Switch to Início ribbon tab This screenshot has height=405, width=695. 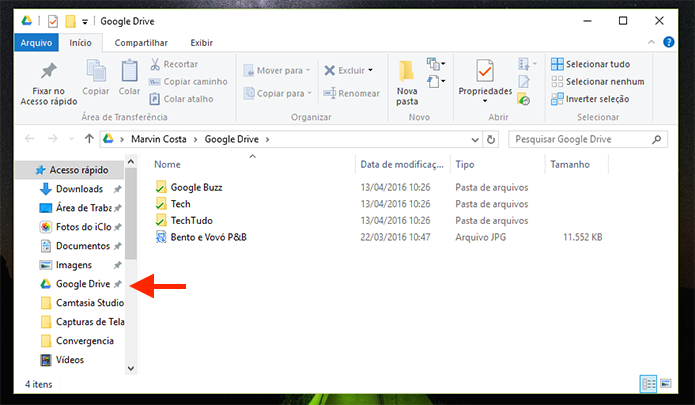coord(80,43)
